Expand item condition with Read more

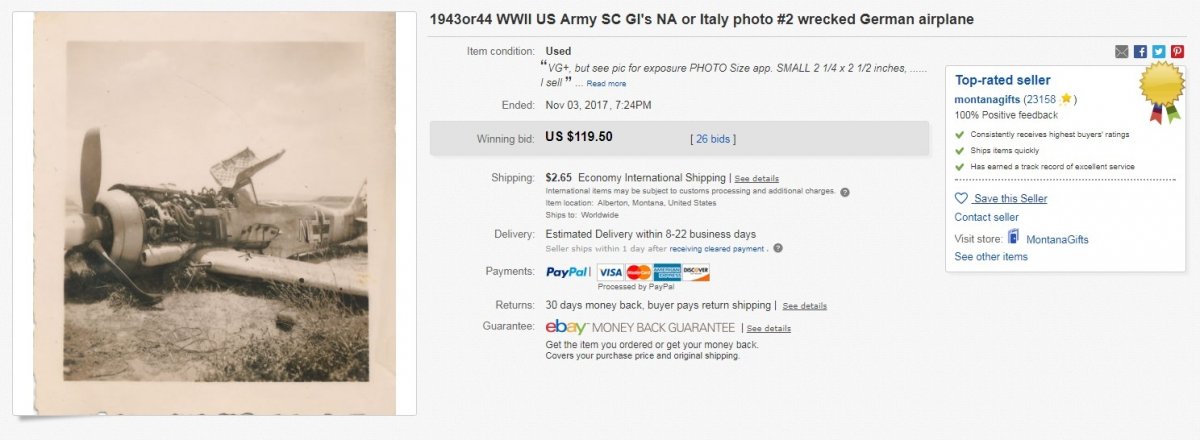tap(606, 83)
